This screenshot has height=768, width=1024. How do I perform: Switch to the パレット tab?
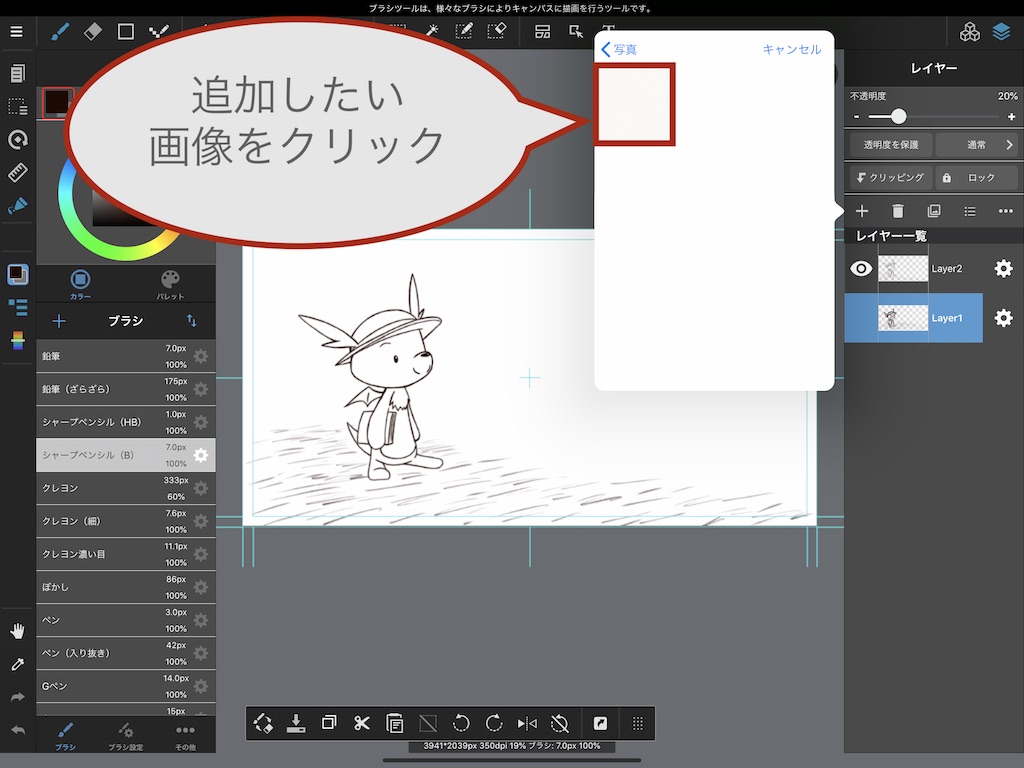tap(171, 284)
